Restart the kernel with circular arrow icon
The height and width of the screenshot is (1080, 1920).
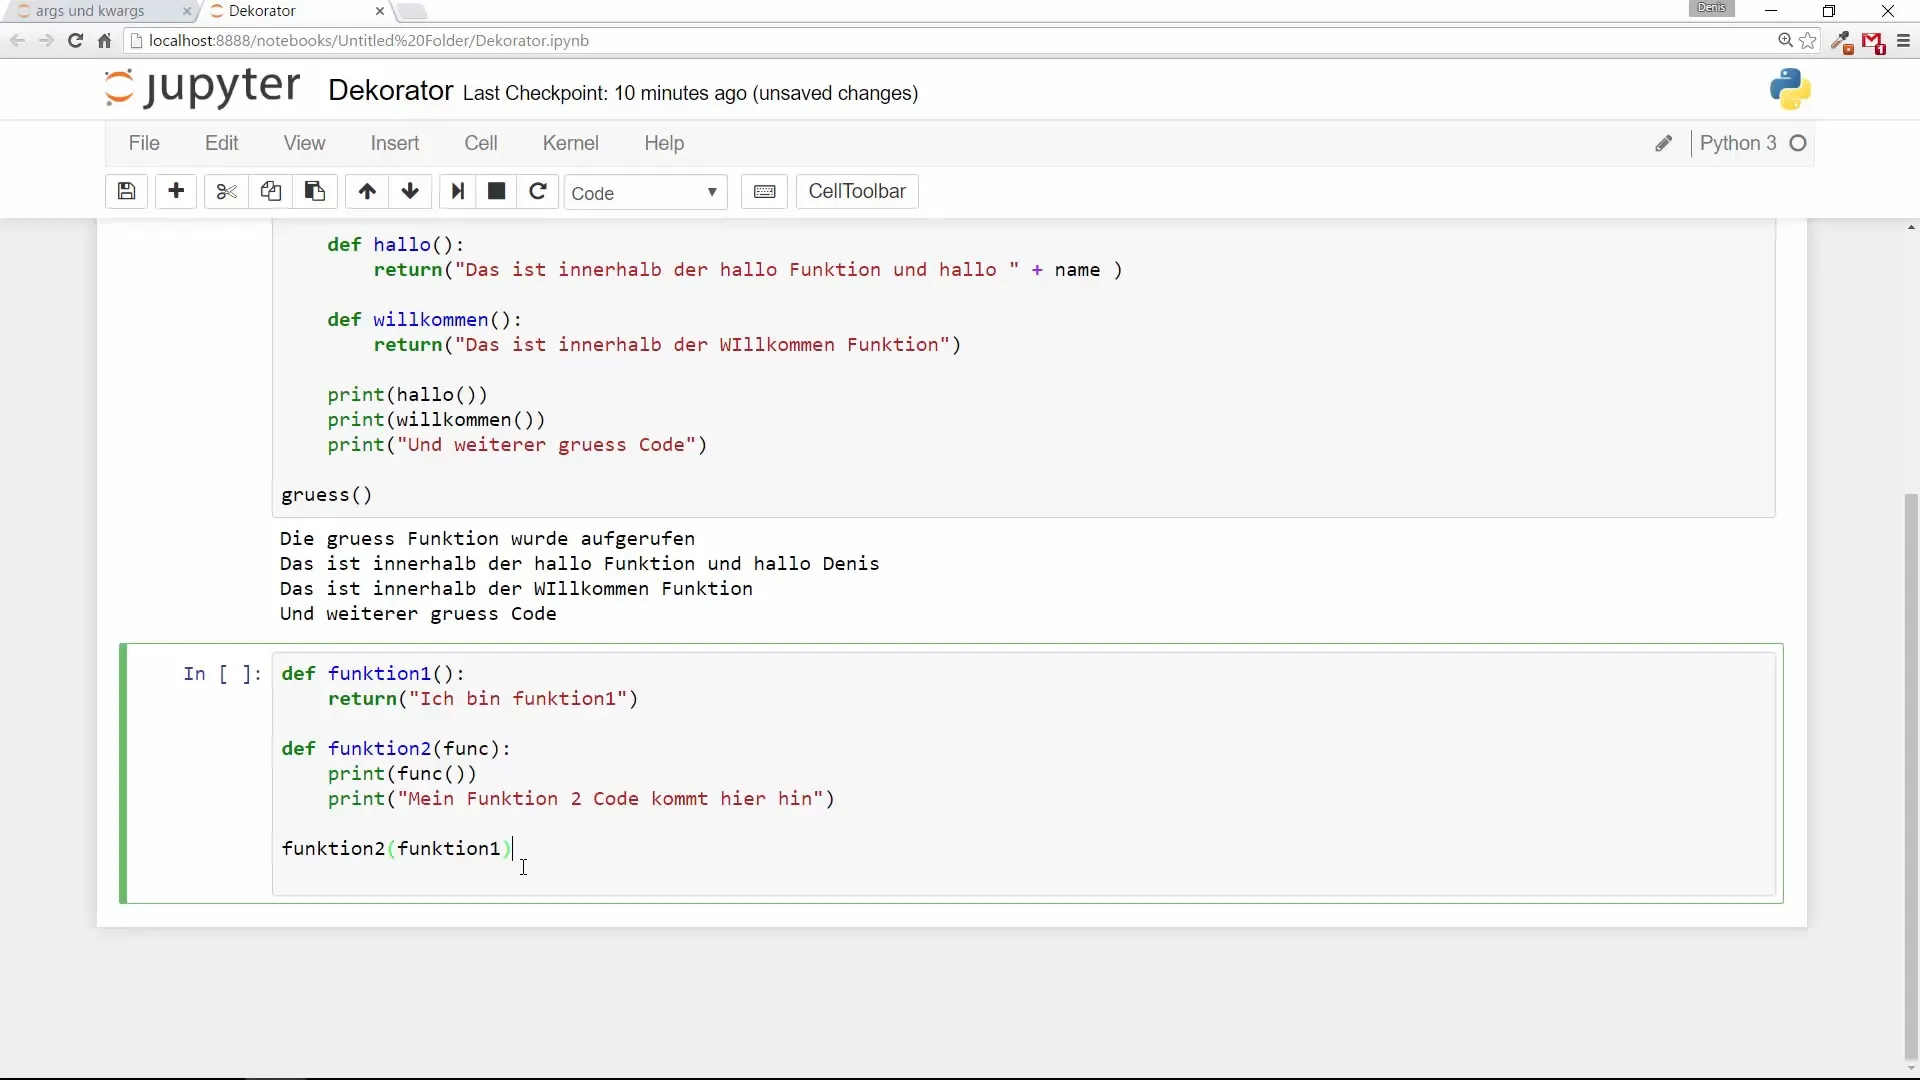click(538, 191)
